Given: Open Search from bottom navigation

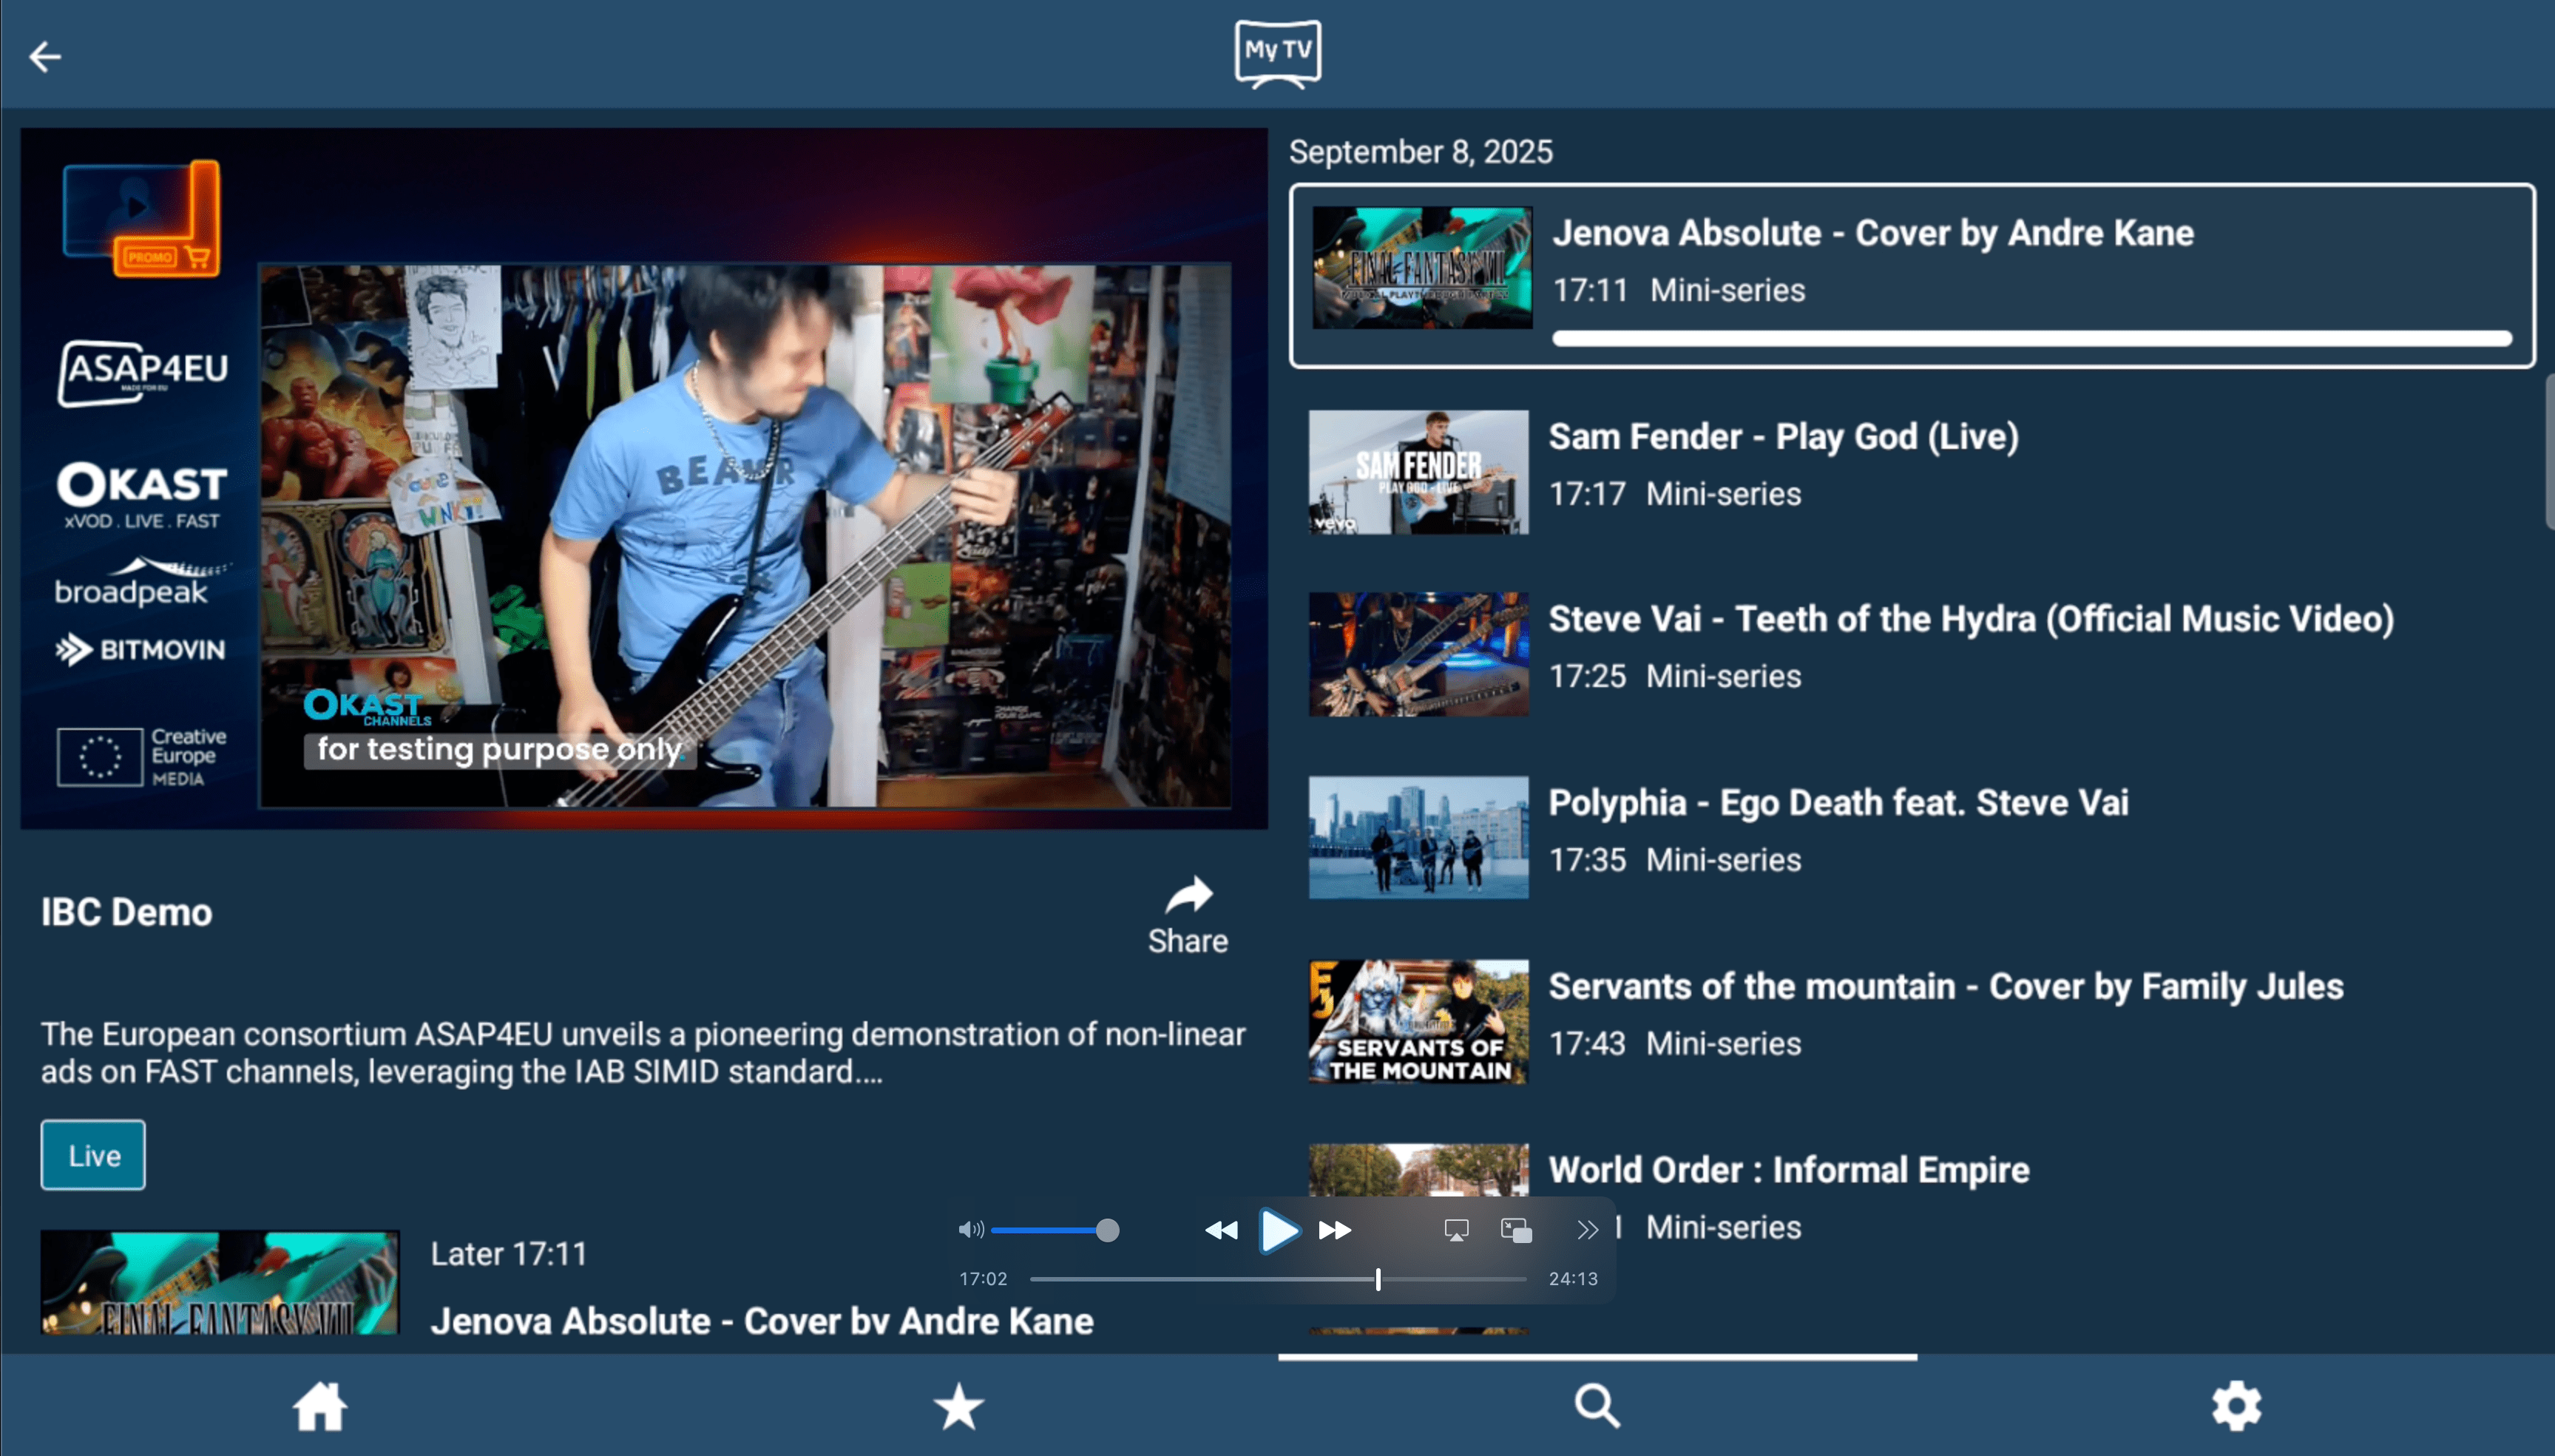Looking at the screenshot, I should [1597, 1406].
